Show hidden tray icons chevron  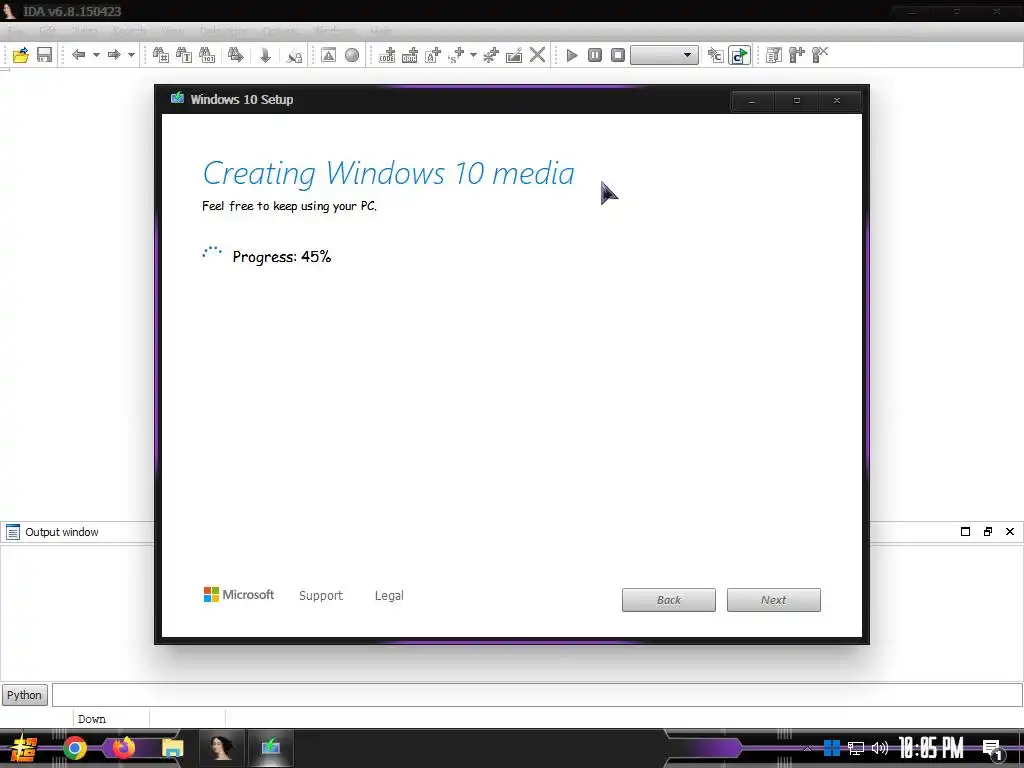coord(808,748)
